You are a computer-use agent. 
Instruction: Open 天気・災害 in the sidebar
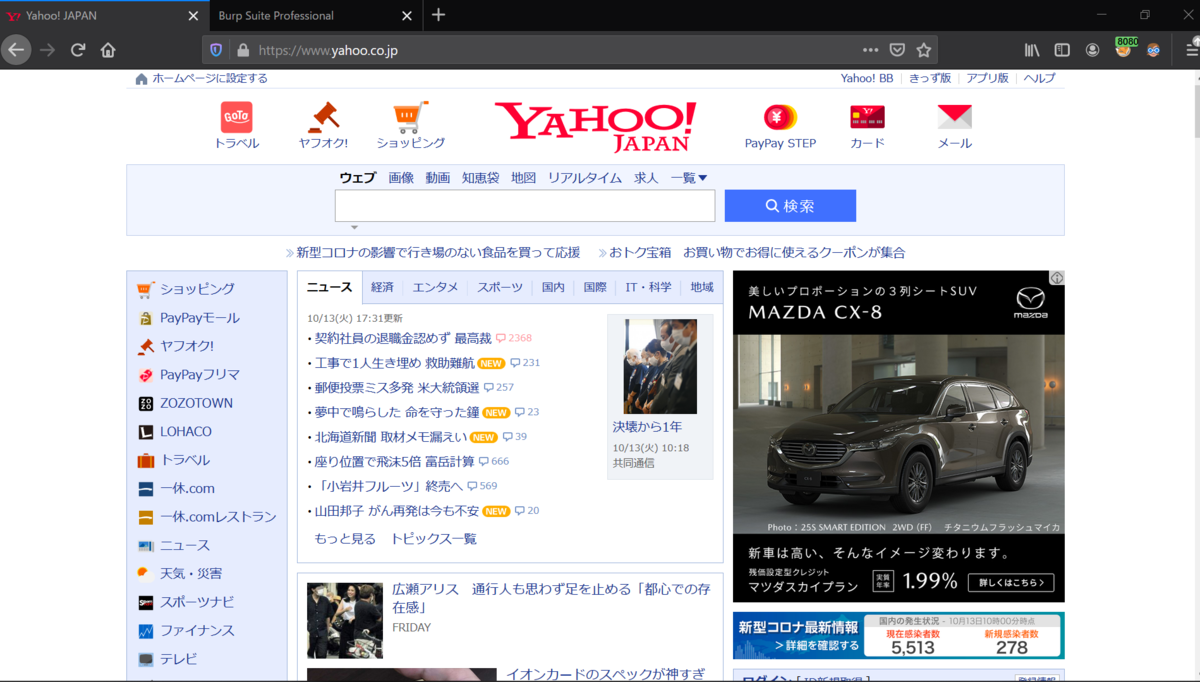191,574
